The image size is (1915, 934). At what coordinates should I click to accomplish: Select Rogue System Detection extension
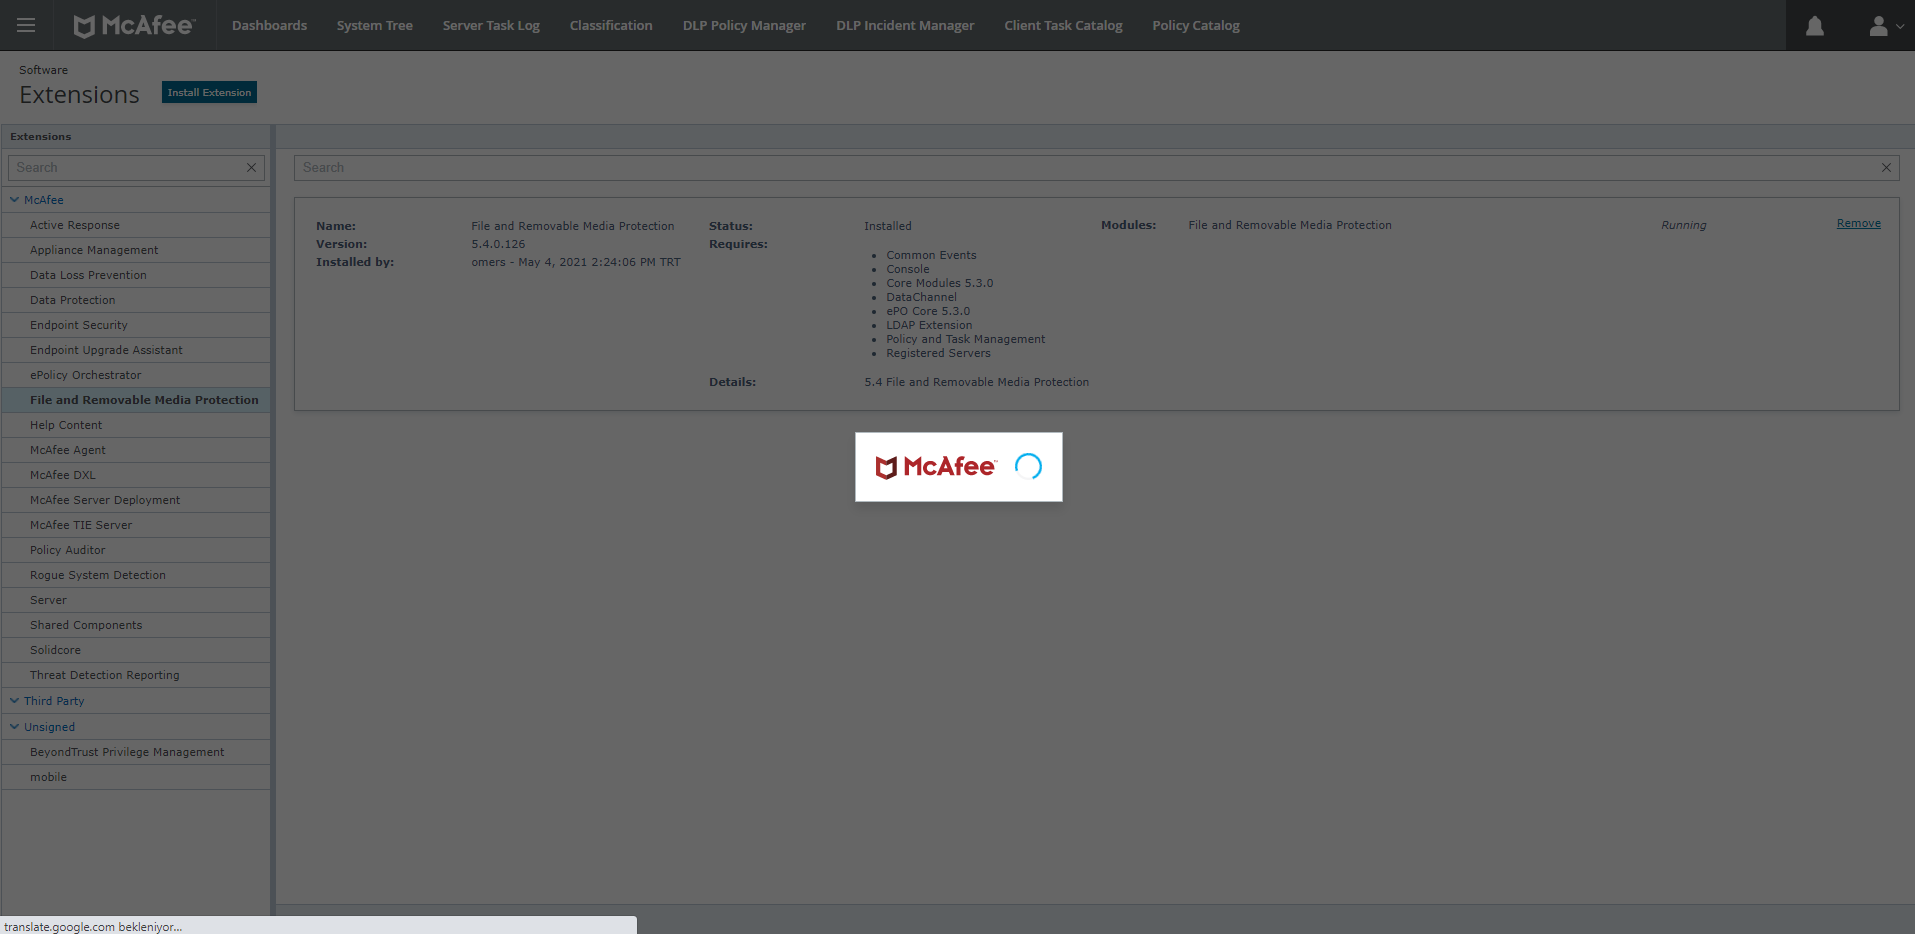coord(136,575)
